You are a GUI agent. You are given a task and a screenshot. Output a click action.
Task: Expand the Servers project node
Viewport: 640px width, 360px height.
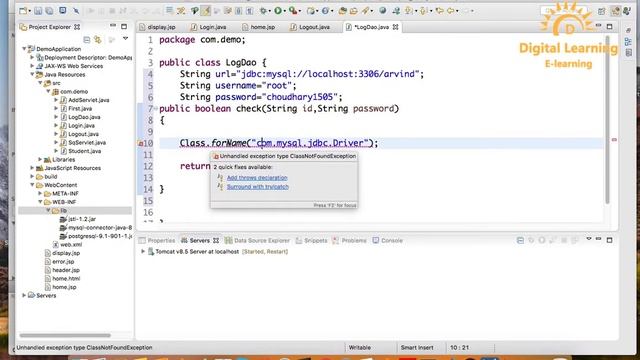(x=24, y=296)
